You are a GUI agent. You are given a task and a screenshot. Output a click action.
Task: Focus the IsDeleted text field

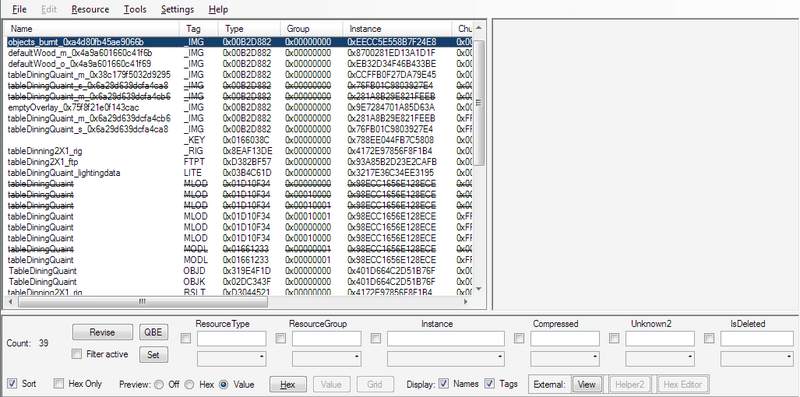pos(757,338)
